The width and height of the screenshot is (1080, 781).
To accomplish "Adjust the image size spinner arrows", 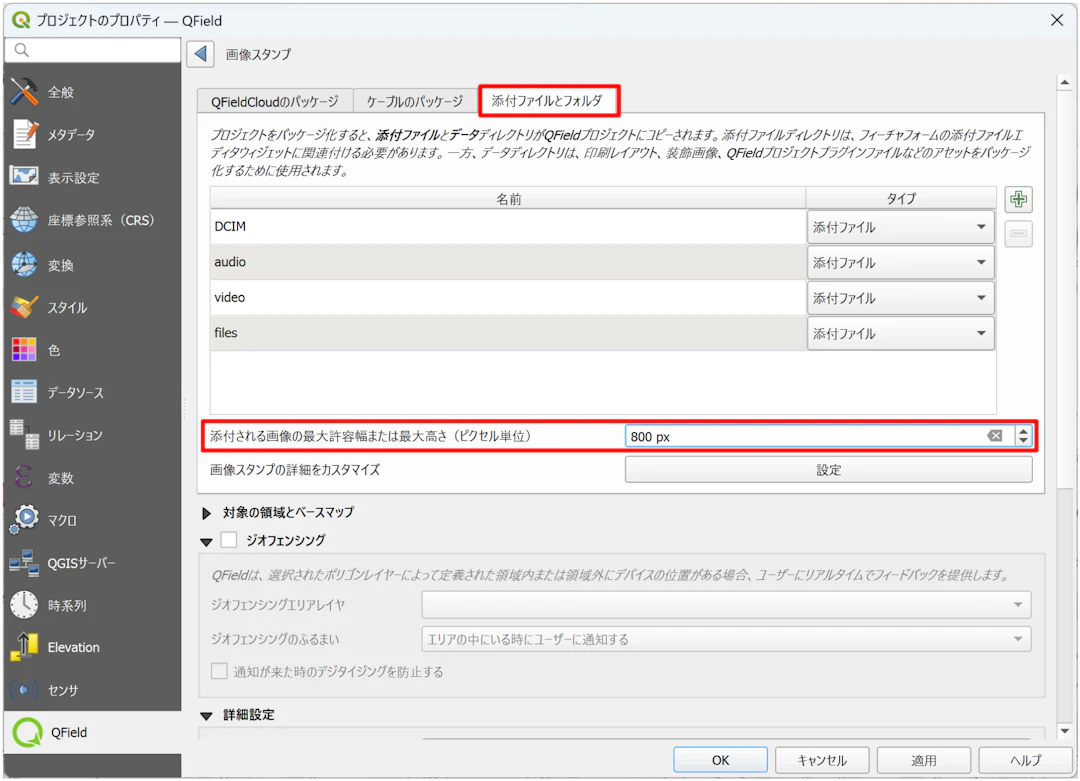I will (x=1023, y=436).
